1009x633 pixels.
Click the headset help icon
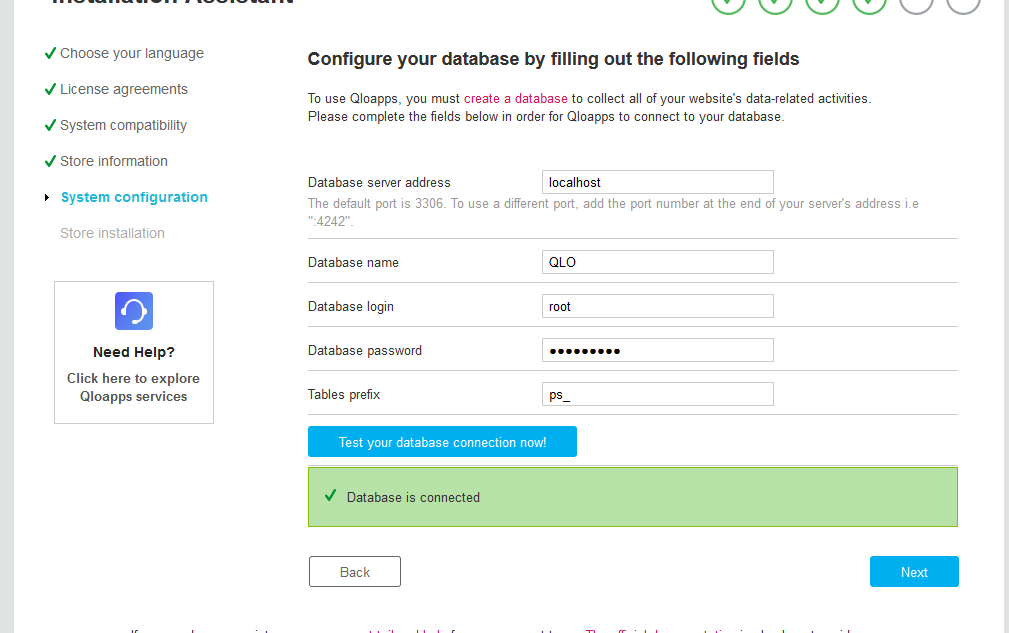click(x=134, y=311)
